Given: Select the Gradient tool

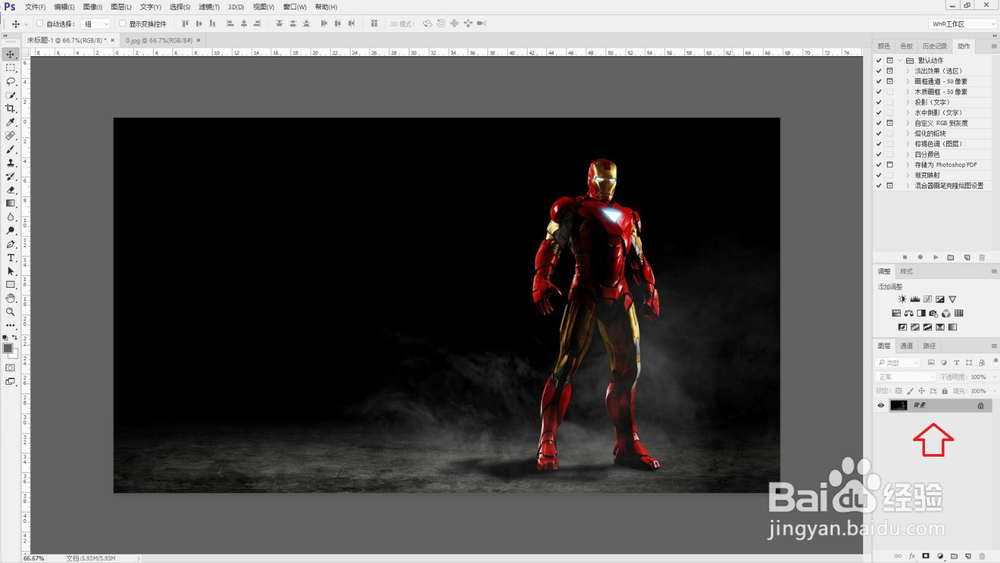Looking at the screenshot, I should (10, 203).
